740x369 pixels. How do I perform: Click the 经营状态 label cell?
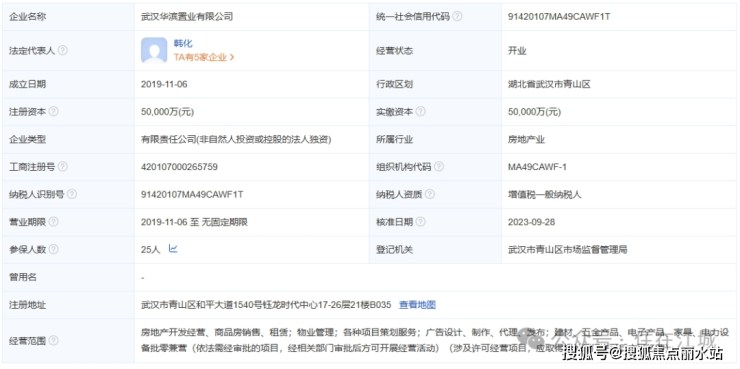tap(435, 50)
